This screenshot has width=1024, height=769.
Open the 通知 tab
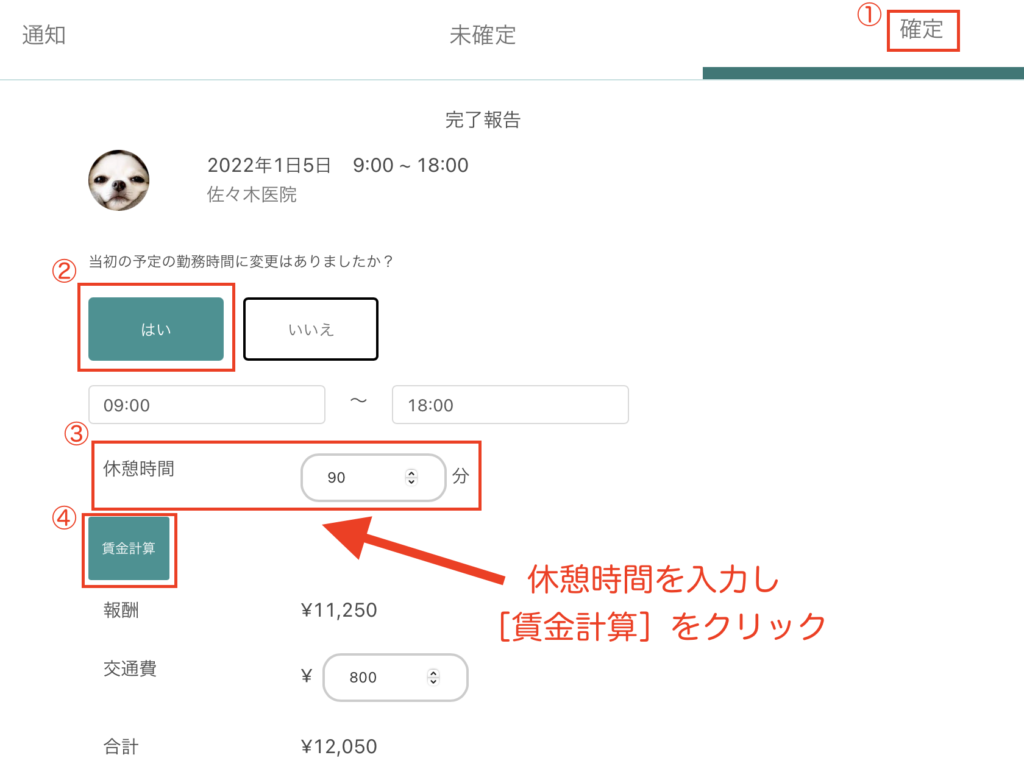(44, 35)
